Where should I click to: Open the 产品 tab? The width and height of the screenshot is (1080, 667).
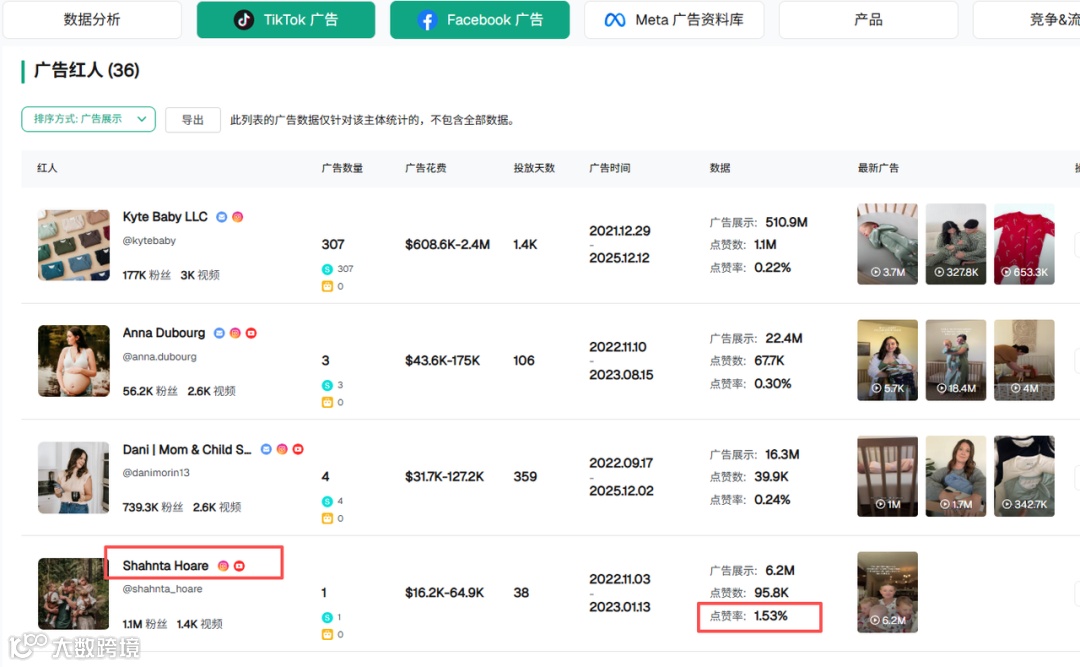(868, 20)
